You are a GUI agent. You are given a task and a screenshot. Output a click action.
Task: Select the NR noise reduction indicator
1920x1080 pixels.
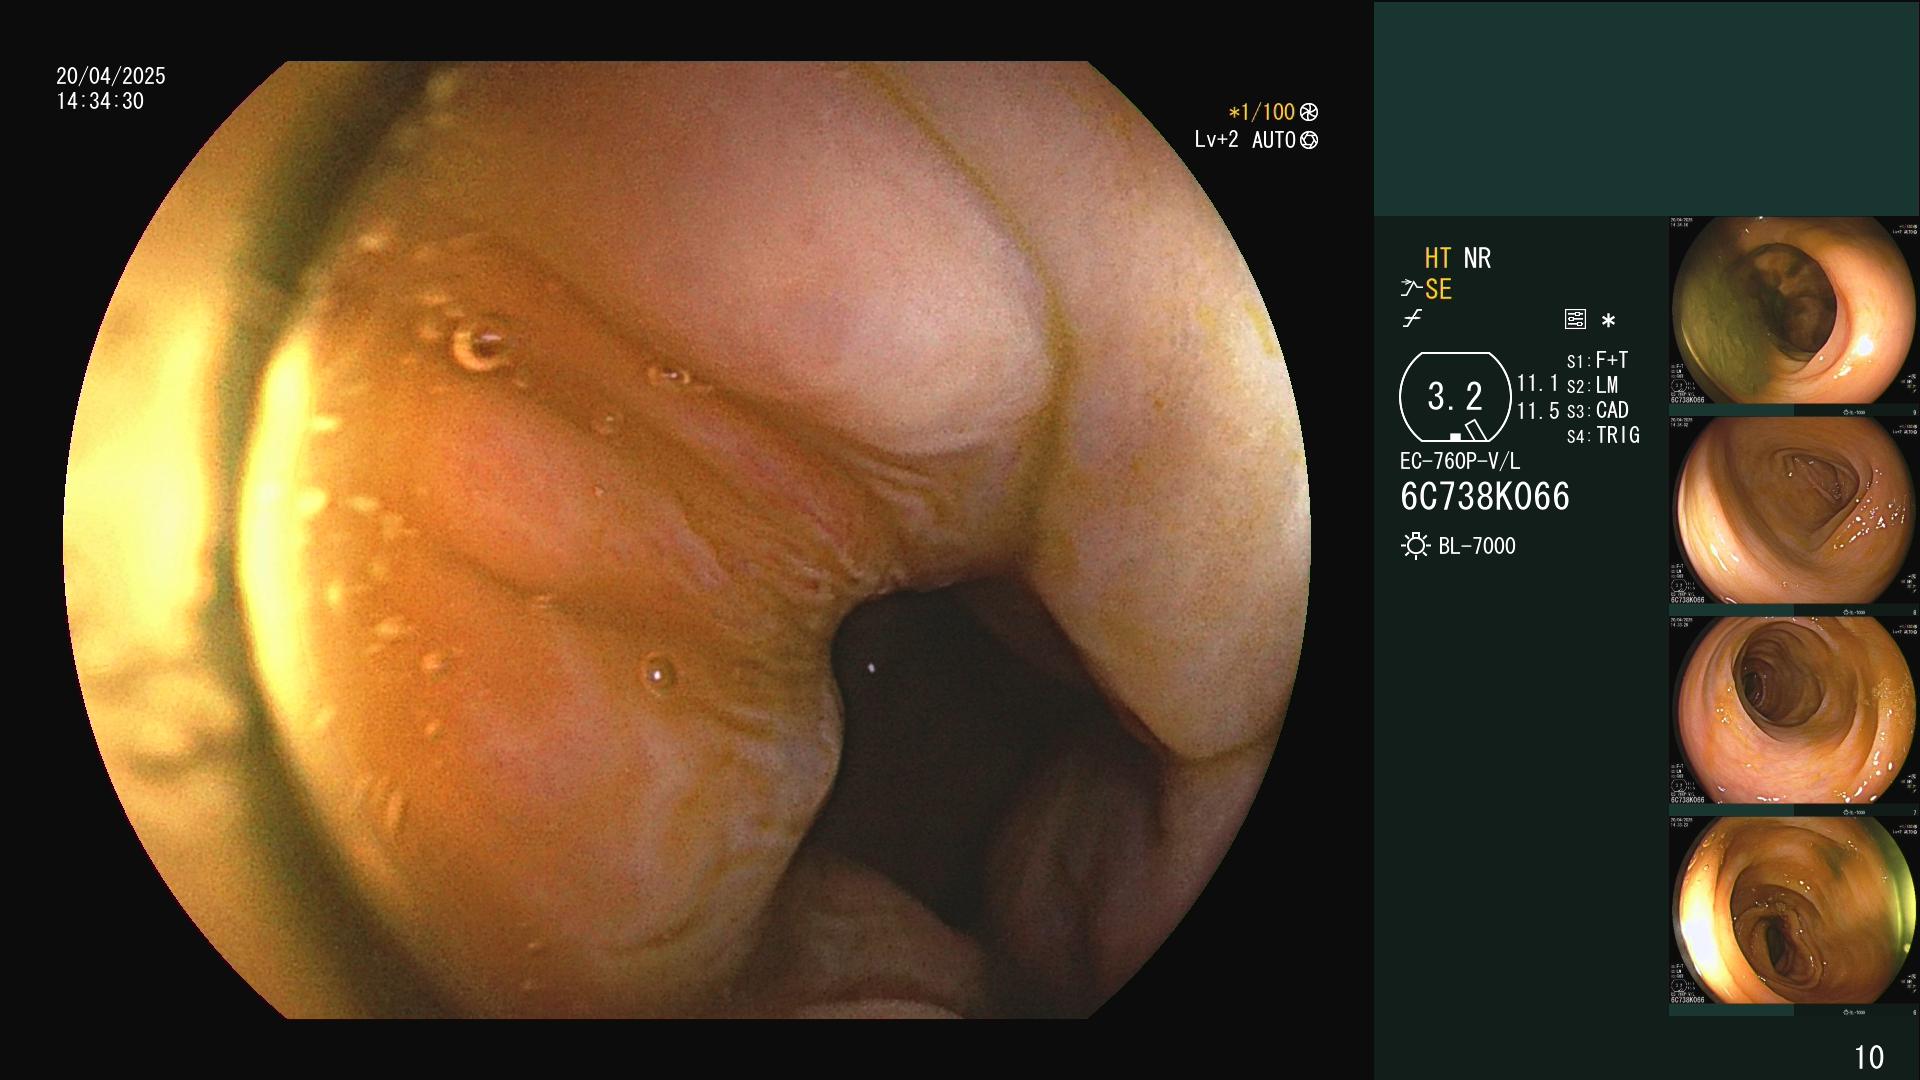(1477, 258)
